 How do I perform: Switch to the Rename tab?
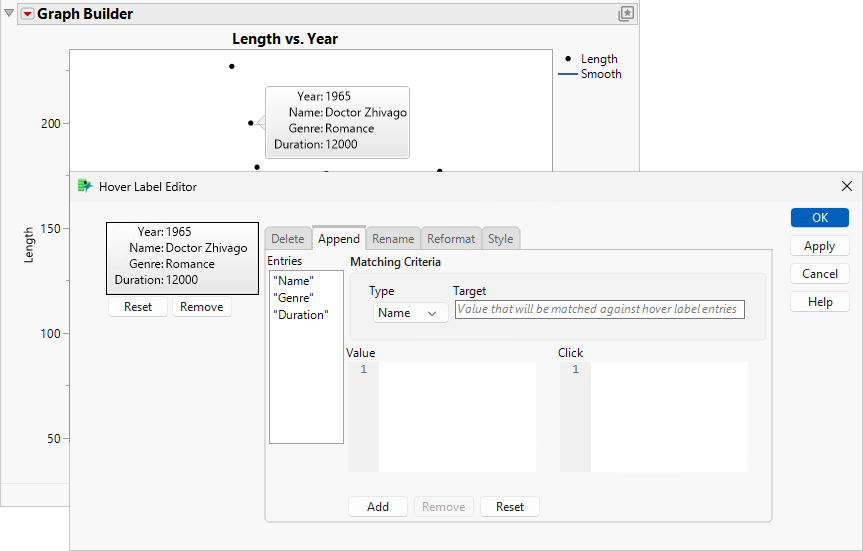pyautogui.click(x=393, y=239)
